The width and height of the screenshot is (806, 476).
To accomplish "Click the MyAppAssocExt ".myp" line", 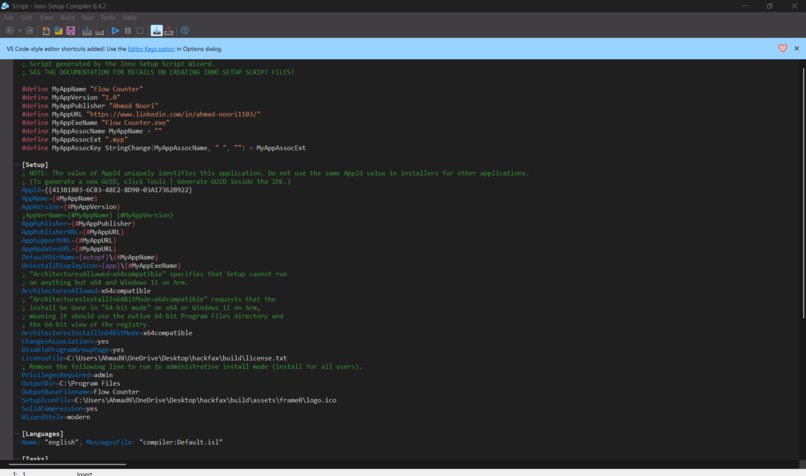I will pyautogui.click(x=75, y=139).
